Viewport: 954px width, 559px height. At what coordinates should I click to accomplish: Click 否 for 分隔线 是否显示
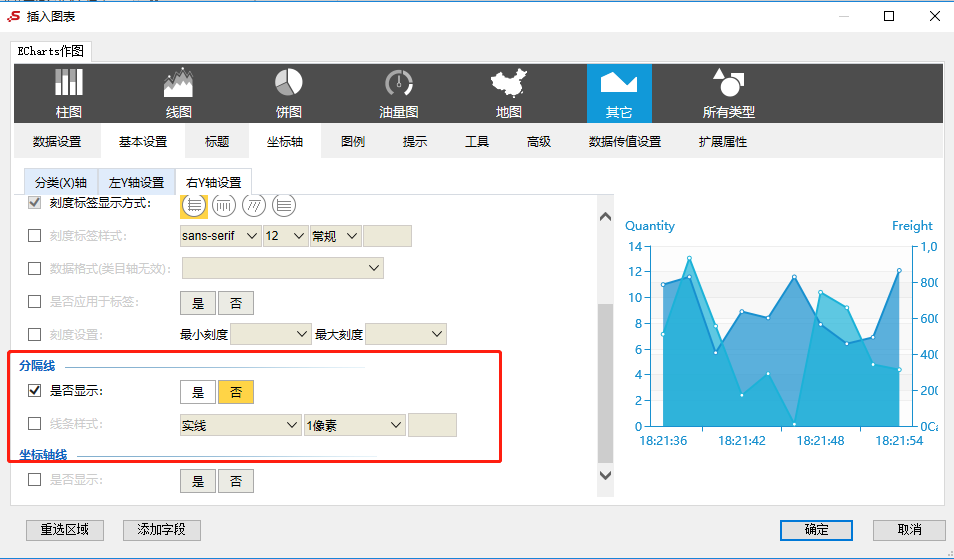236,392
